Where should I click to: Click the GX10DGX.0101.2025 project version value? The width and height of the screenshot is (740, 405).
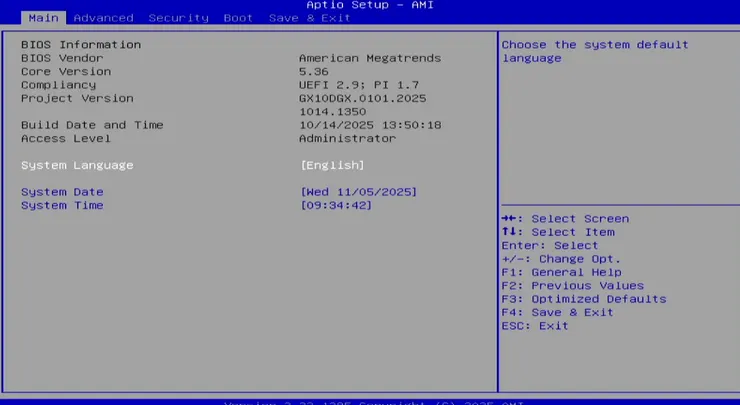pos(362,98)
